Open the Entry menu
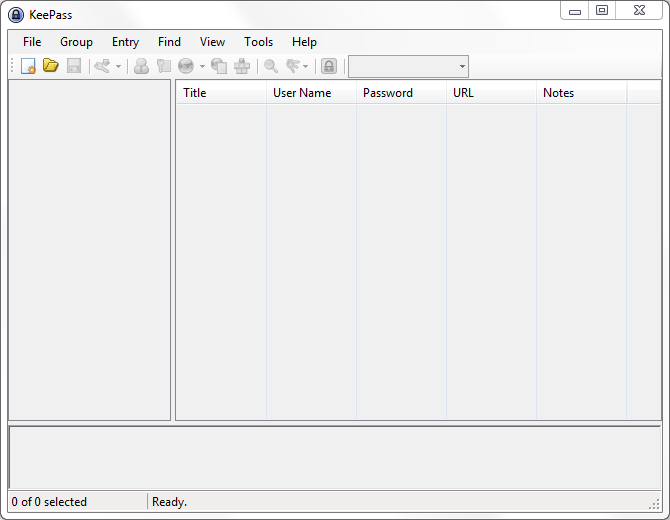Viewport: 670px width, 520px height. [x=126, y=42]
